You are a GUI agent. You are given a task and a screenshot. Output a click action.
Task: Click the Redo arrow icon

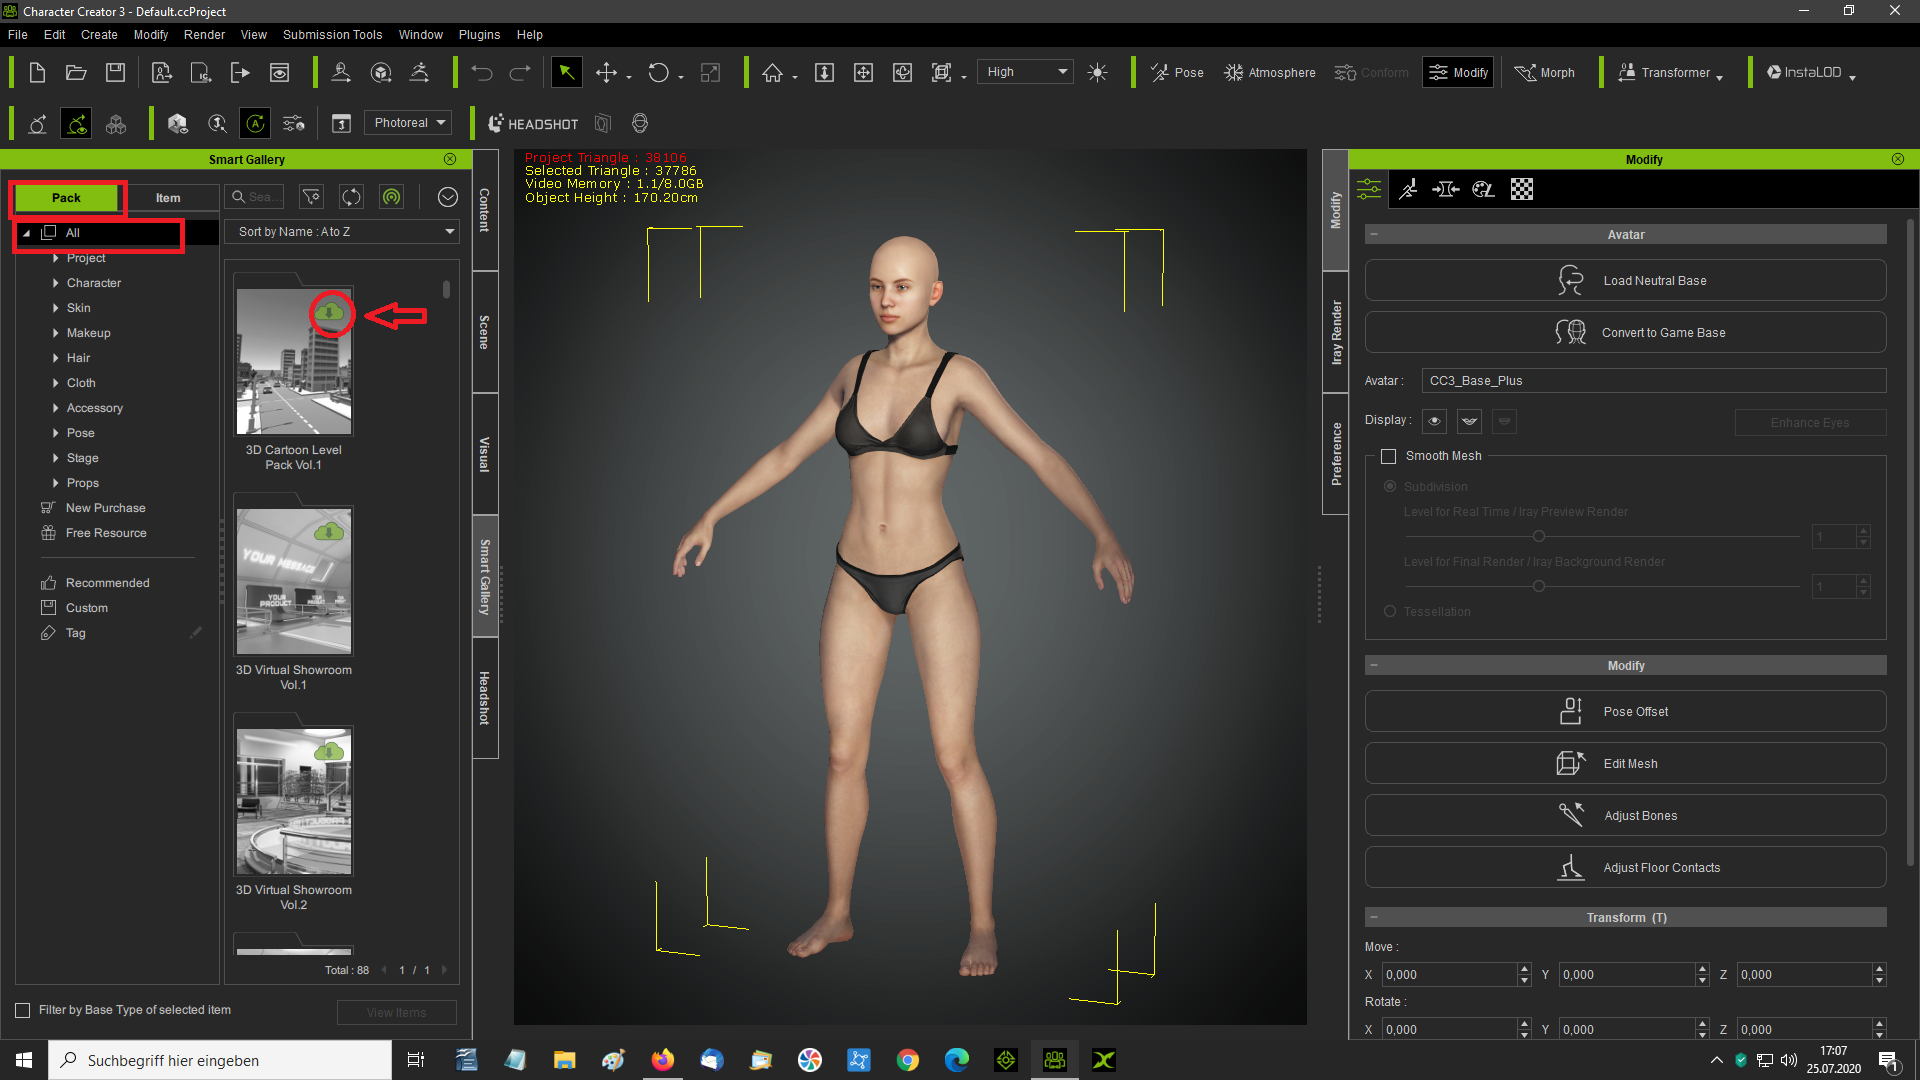coord(520,72)
